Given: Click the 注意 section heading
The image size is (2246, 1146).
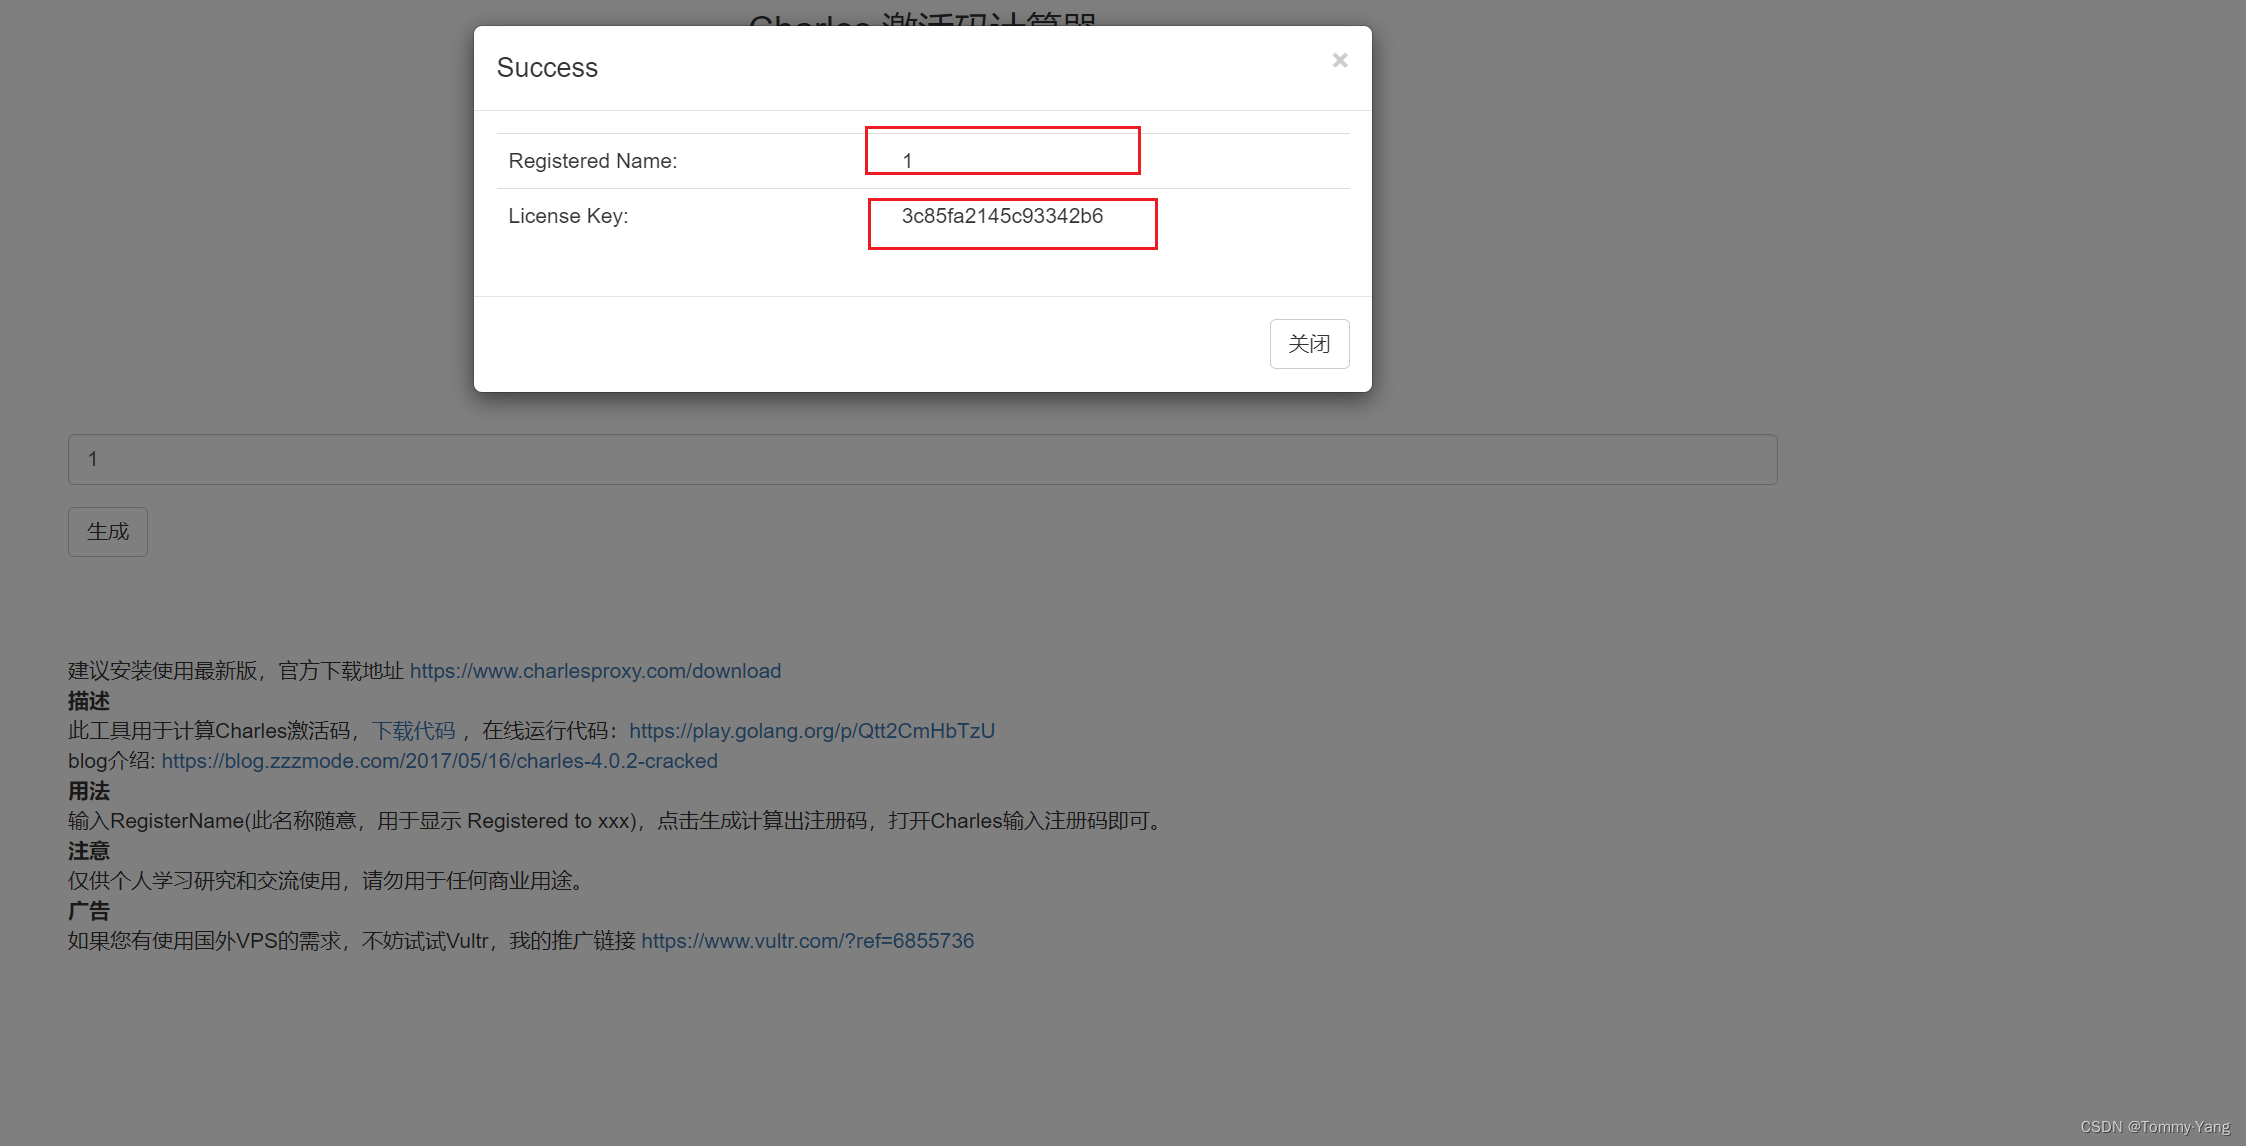Looking at the screenshot, I should click(x=89, y=851).
